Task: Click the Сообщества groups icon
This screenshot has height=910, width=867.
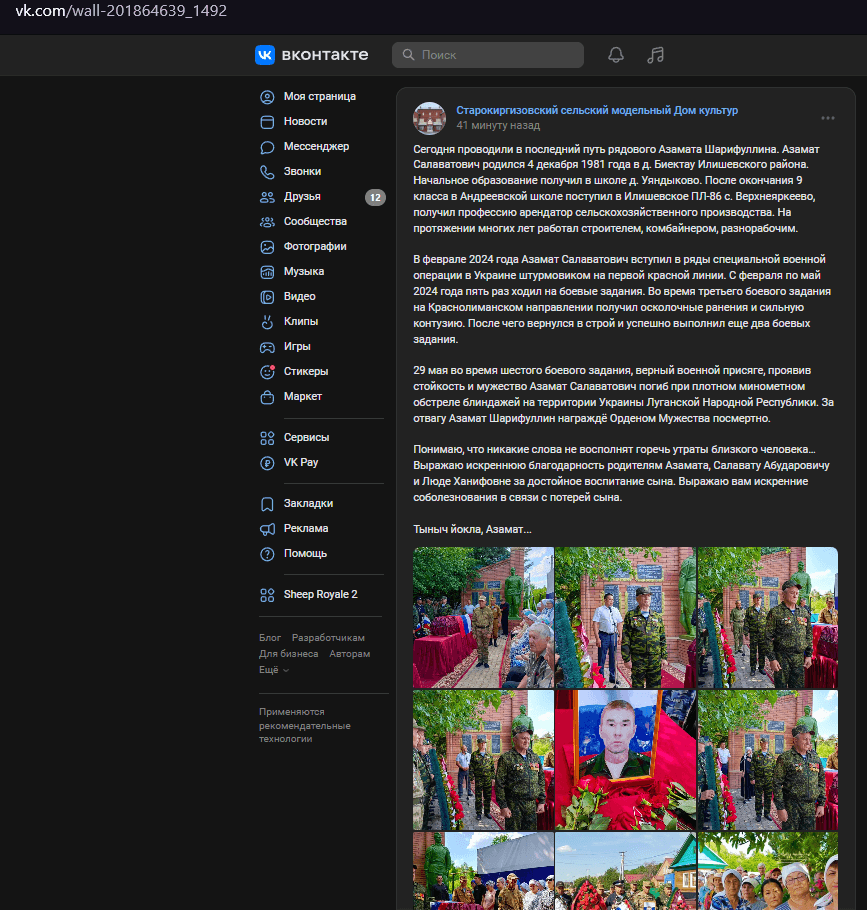Action: point(267,222)
